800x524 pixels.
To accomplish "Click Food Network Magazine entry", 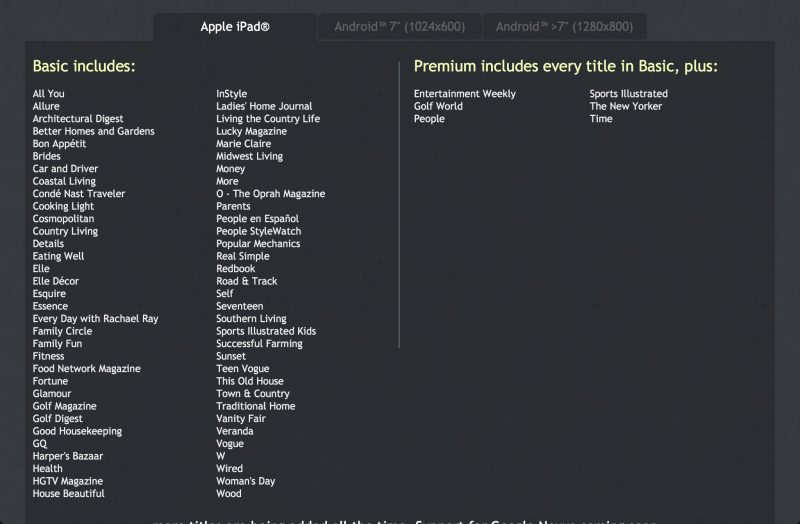I will 86,369.
